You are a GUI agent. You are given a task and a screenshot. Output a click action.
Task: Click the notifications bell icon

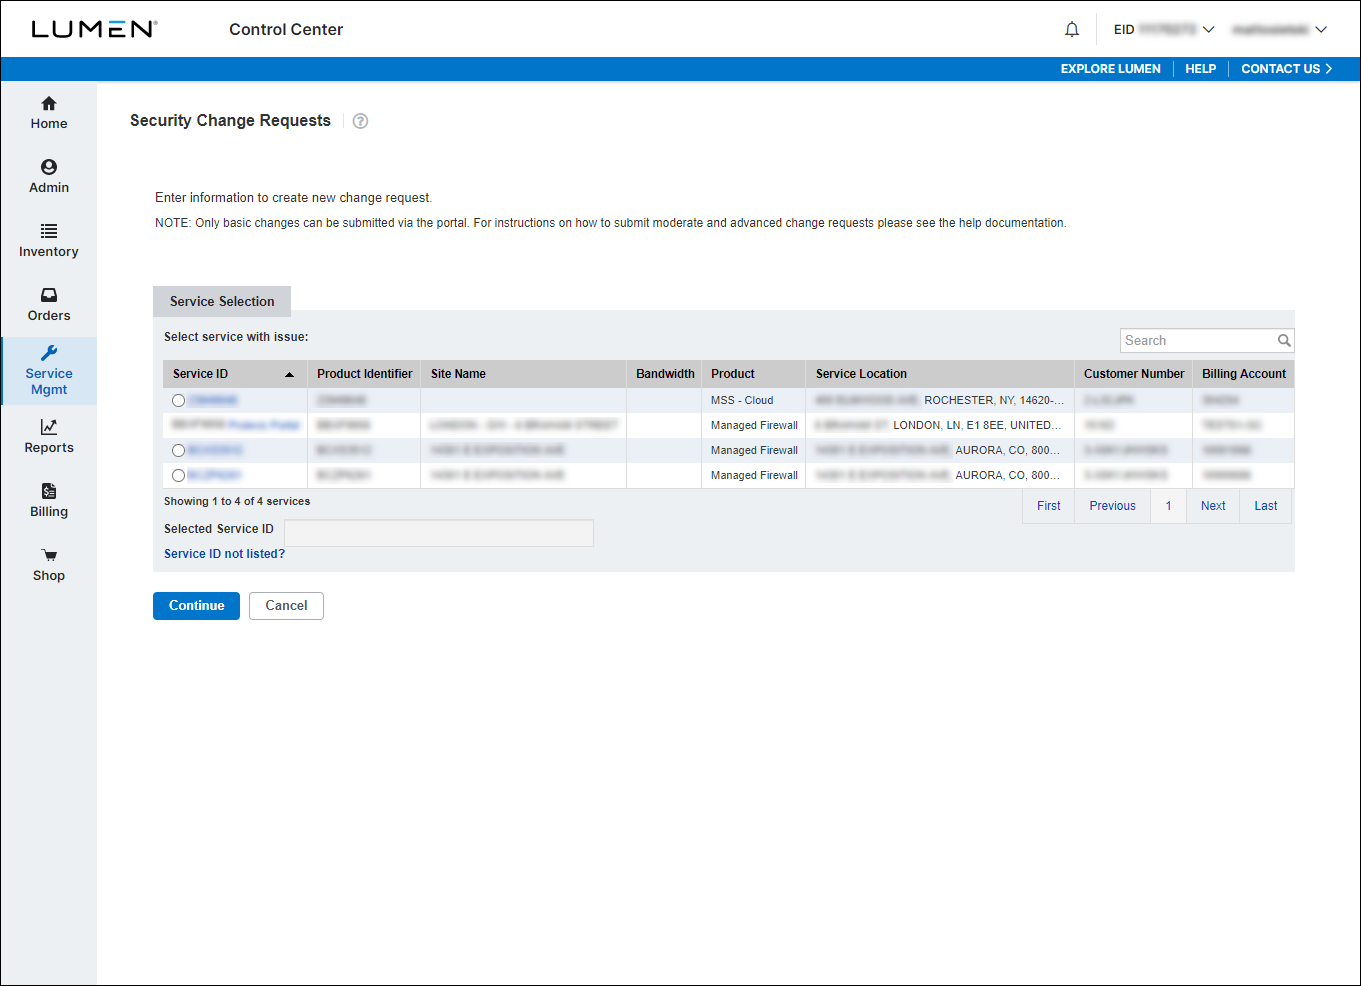(x=1072, y=29)
